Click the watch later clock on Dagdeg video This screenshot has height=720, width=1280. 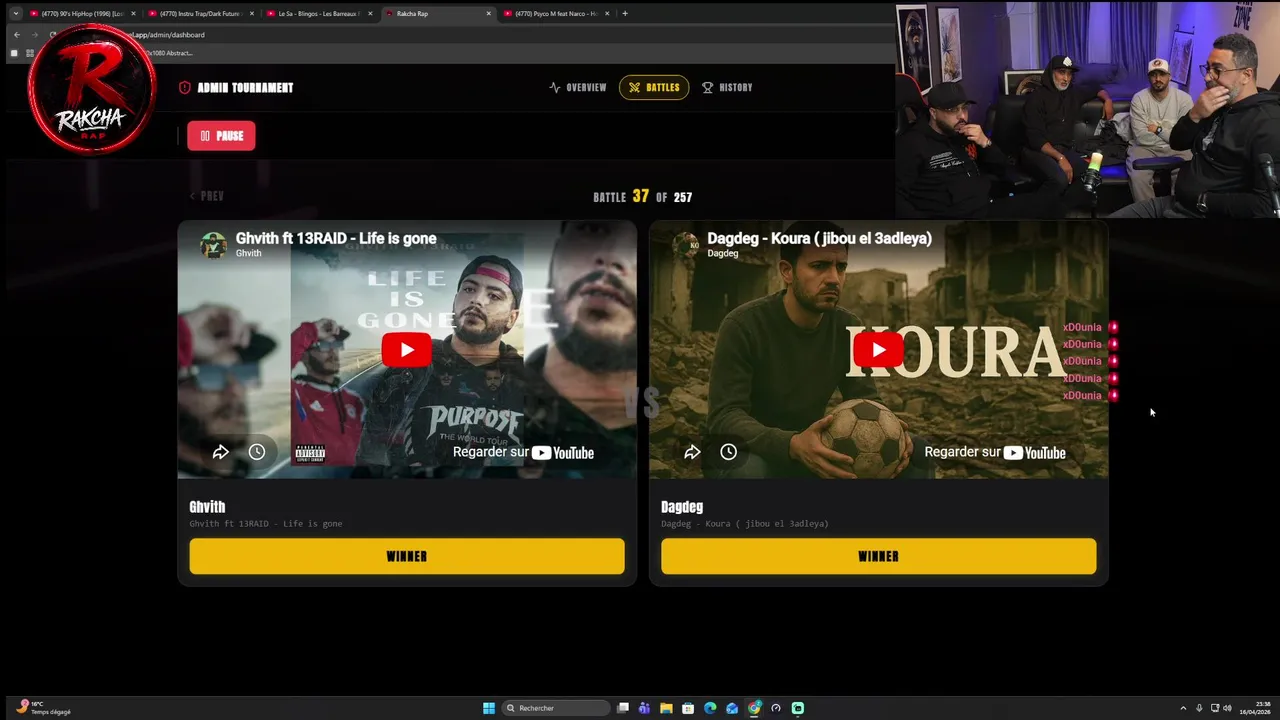(729, 452)
